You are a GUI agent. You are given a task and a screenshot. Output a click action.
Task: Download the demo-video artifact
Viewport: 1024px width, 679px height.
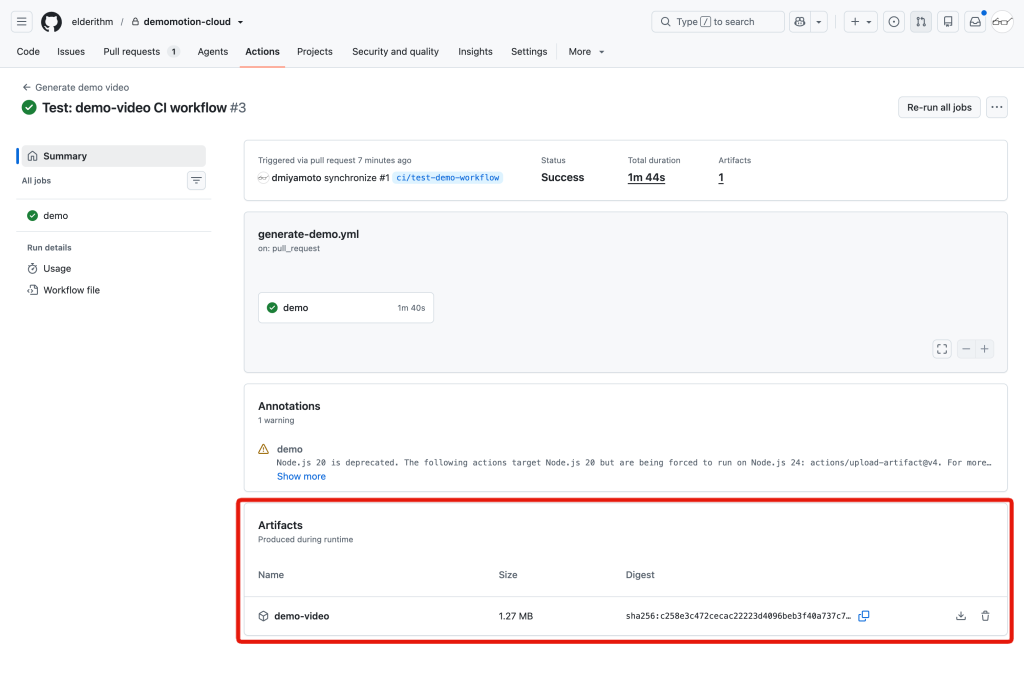(961, 616)
